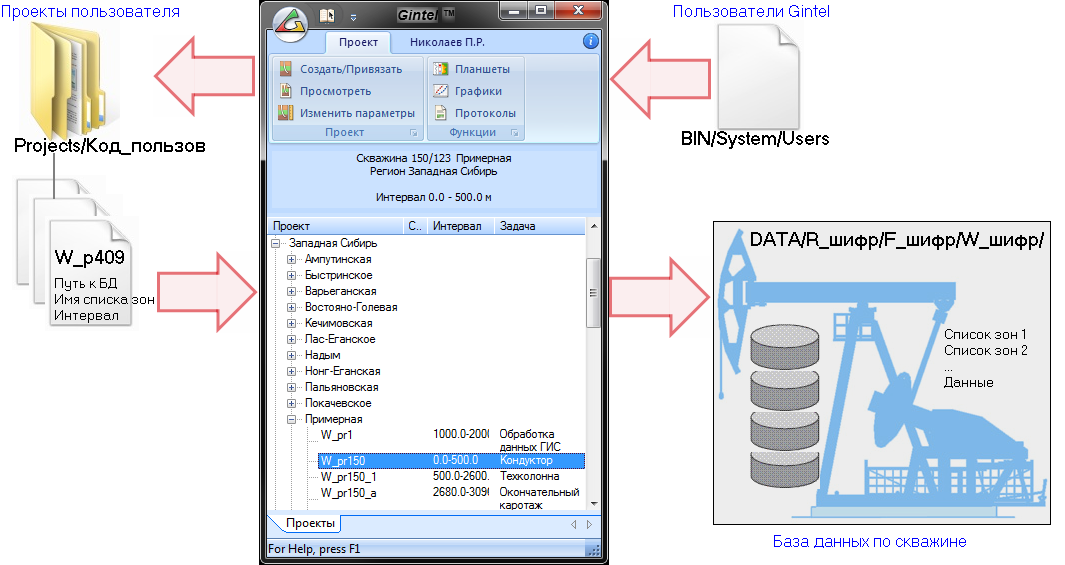
Task: Expand the Варьеганская node
Action: (x=291, y=291)
